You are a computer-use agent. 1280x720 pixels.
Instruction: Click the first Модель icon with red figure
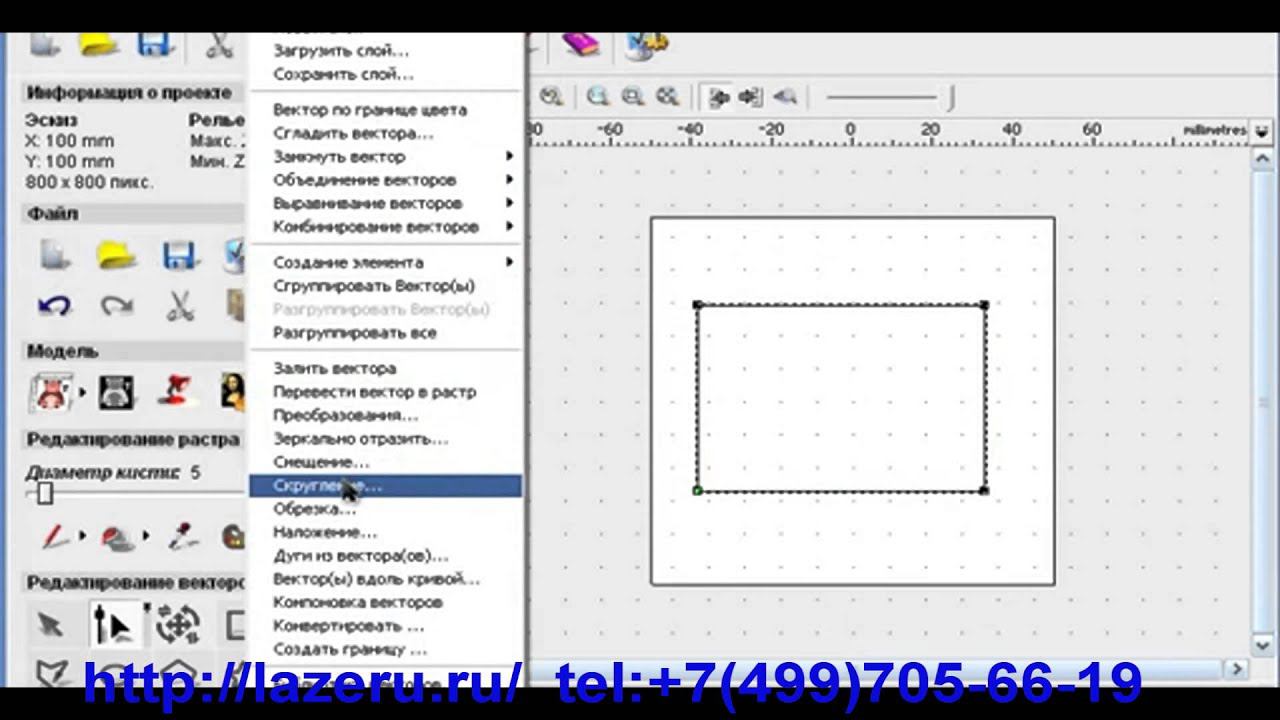[x=52, y=391]
